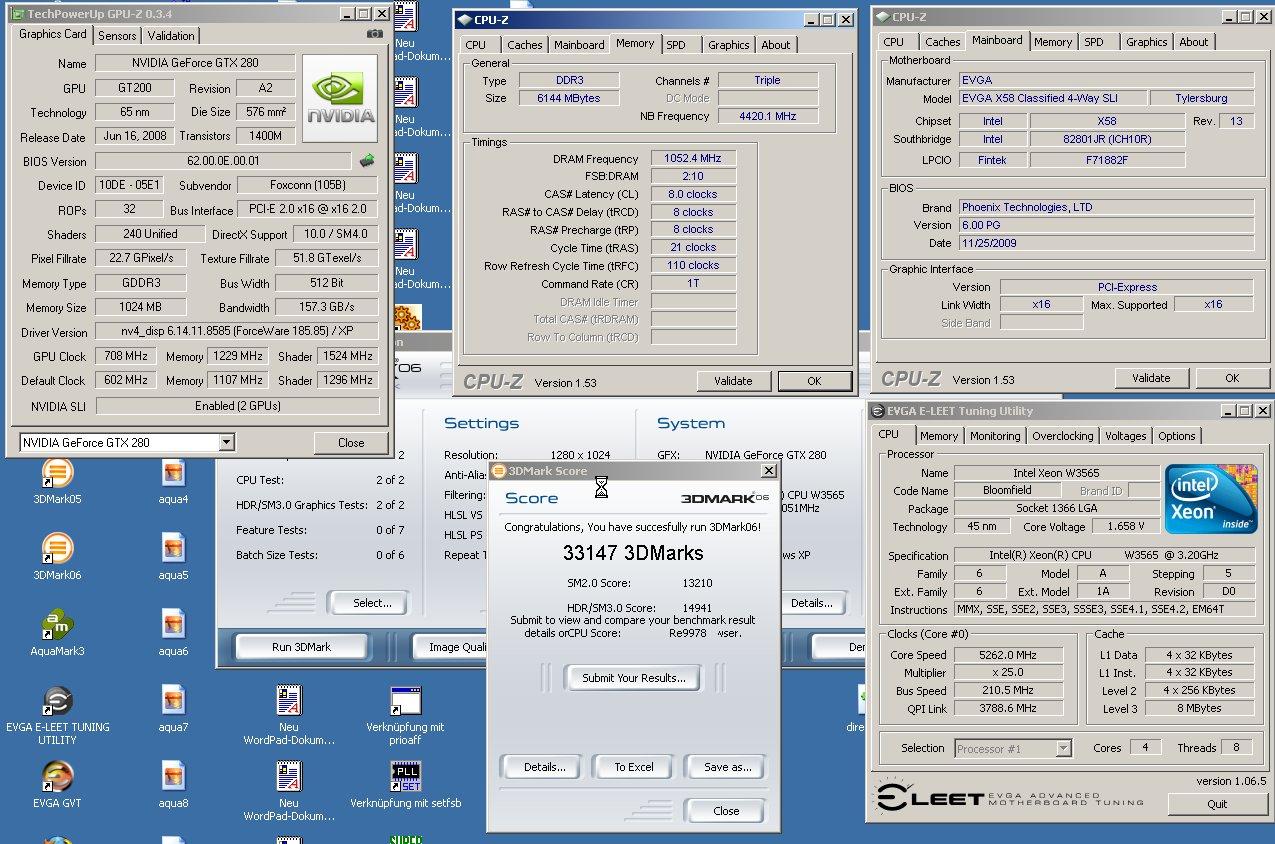Switch to the Validation tab in GPU-Z
Screen dimensions: 1275x844
tap(171, 35)
